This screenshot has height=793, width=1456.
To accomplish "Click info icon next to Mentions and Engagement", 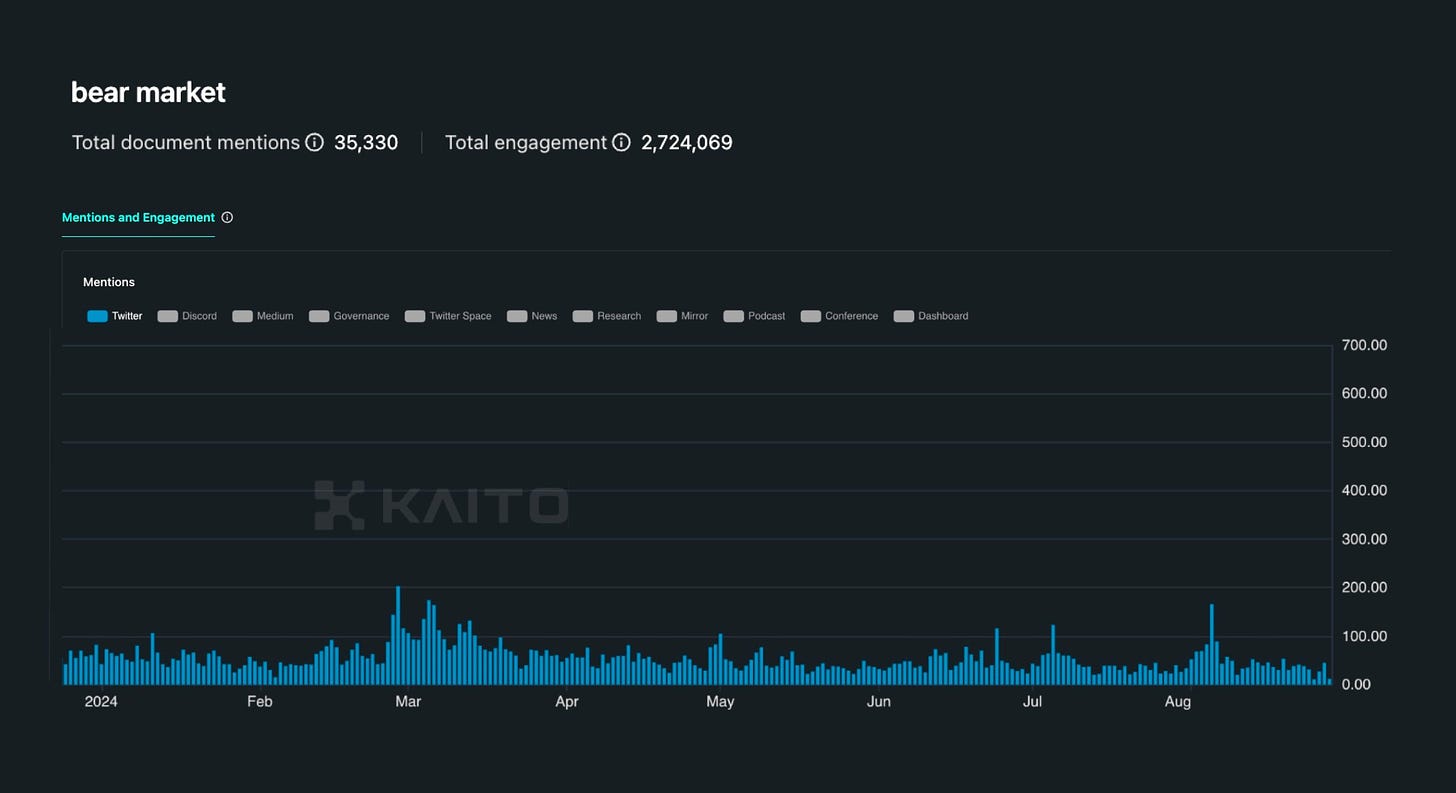I will point(227,217).
